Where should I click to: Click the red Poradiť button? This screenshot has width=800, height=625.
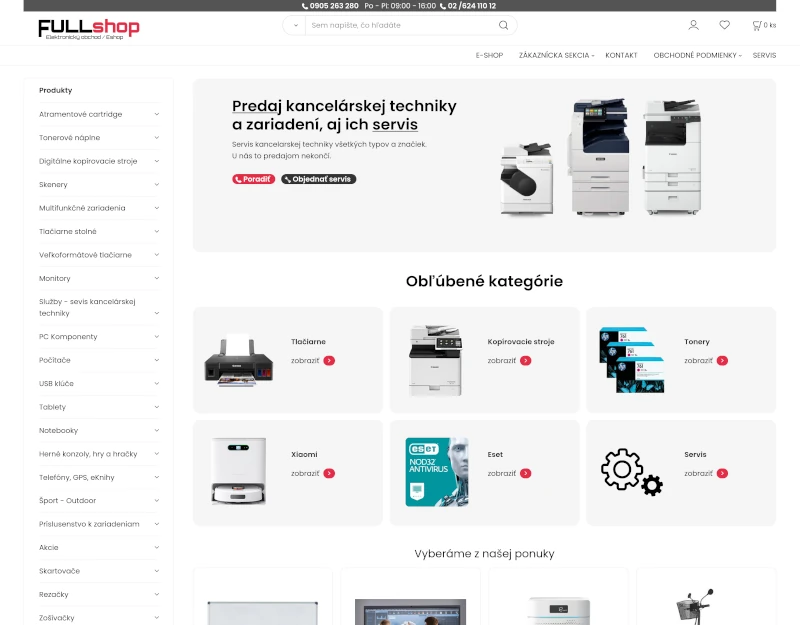click(254, 179)
